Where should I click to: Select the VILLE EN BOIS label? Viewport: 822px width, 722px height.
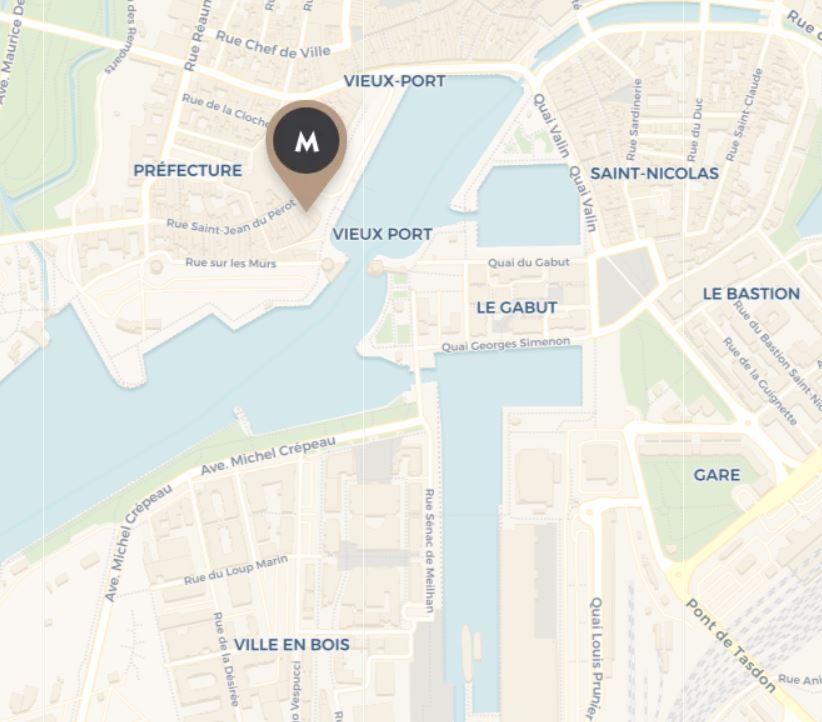coord(291,644)
